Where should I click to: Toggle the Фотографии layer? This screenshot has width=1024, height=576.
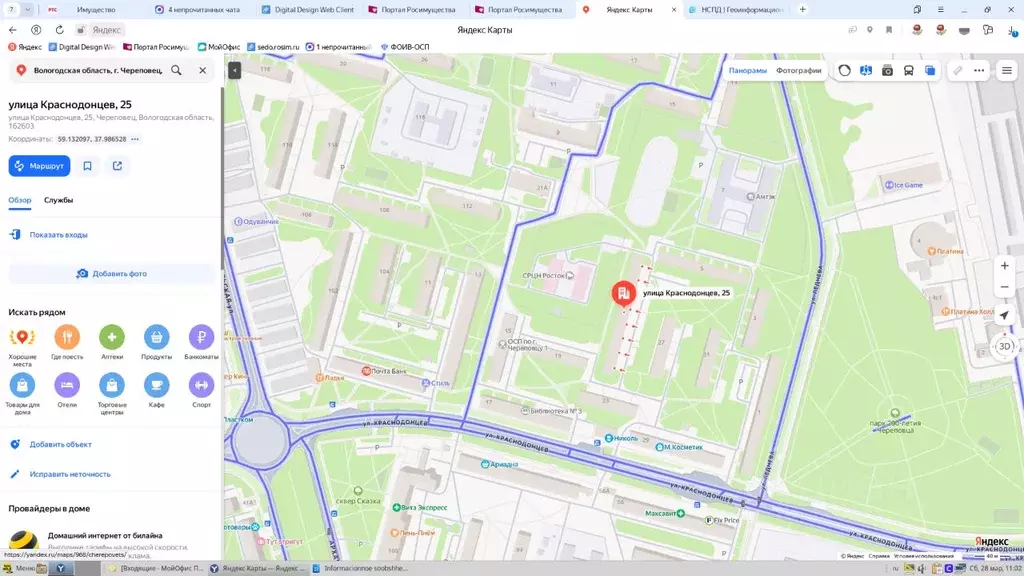(798, 71)
